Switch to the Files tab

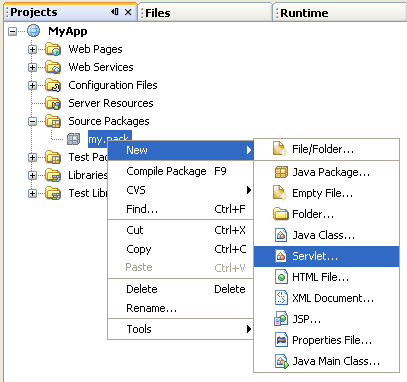tap(206, 13)
